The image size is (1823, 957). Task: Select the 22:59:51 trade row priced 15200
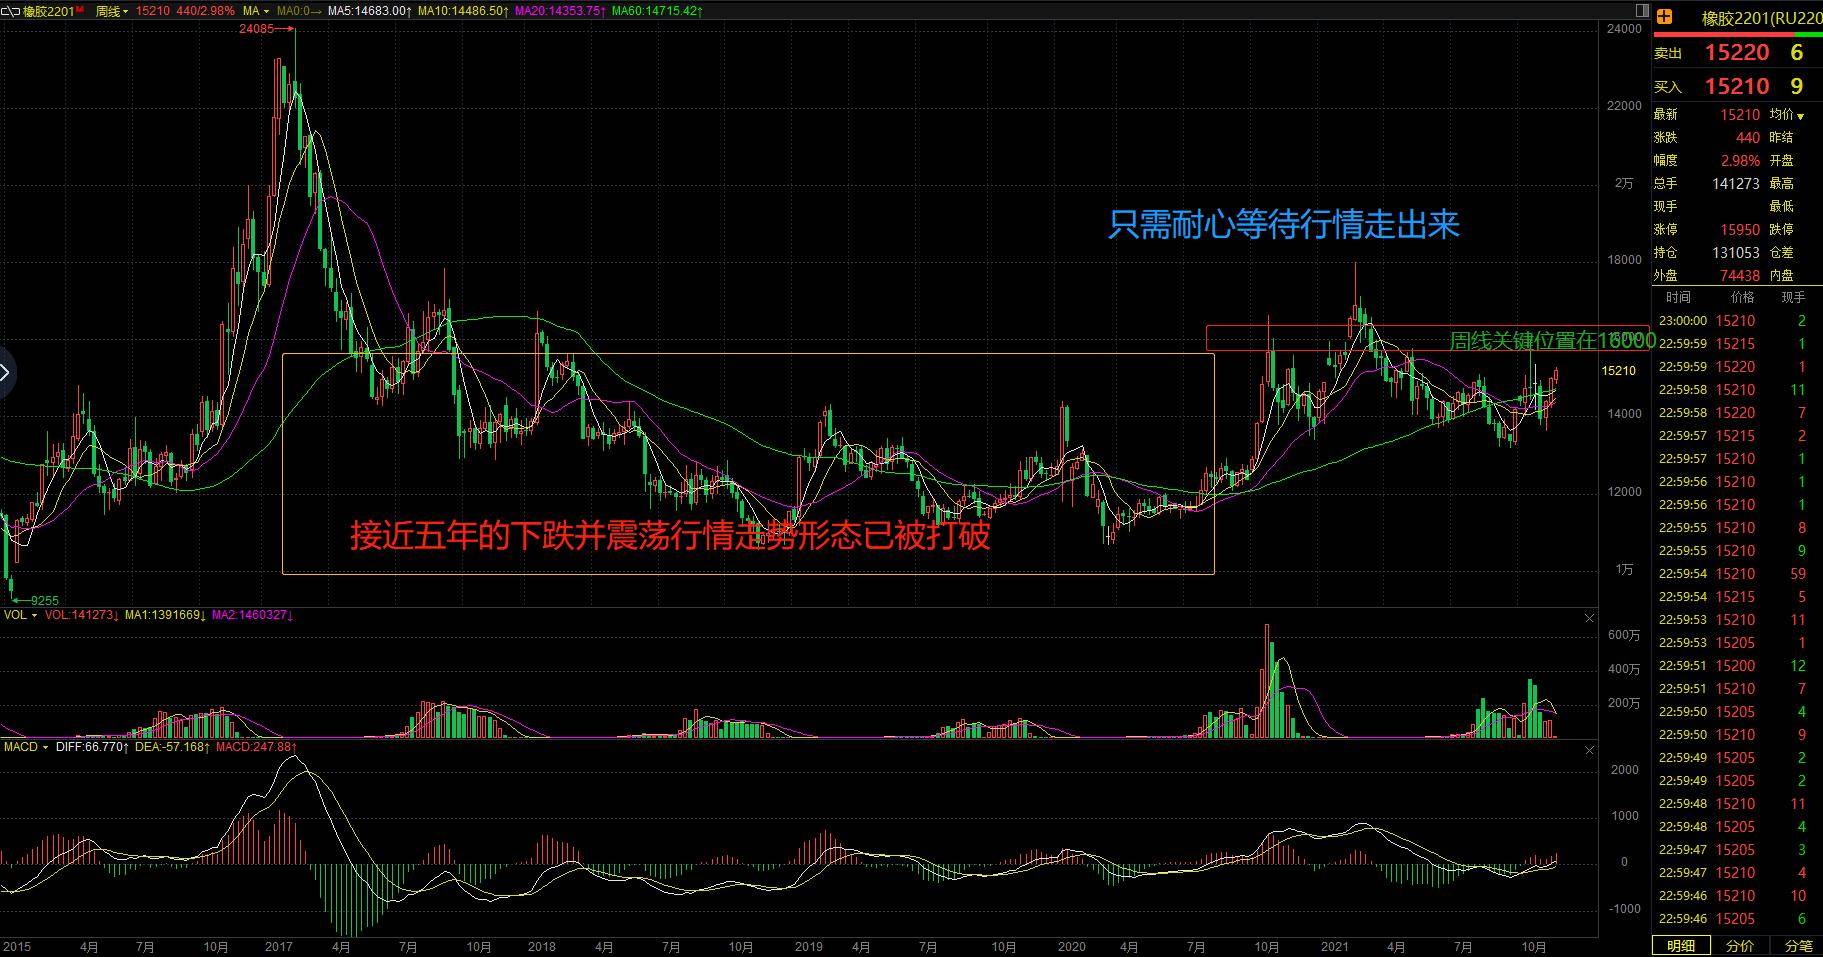tap(1737, 666)
